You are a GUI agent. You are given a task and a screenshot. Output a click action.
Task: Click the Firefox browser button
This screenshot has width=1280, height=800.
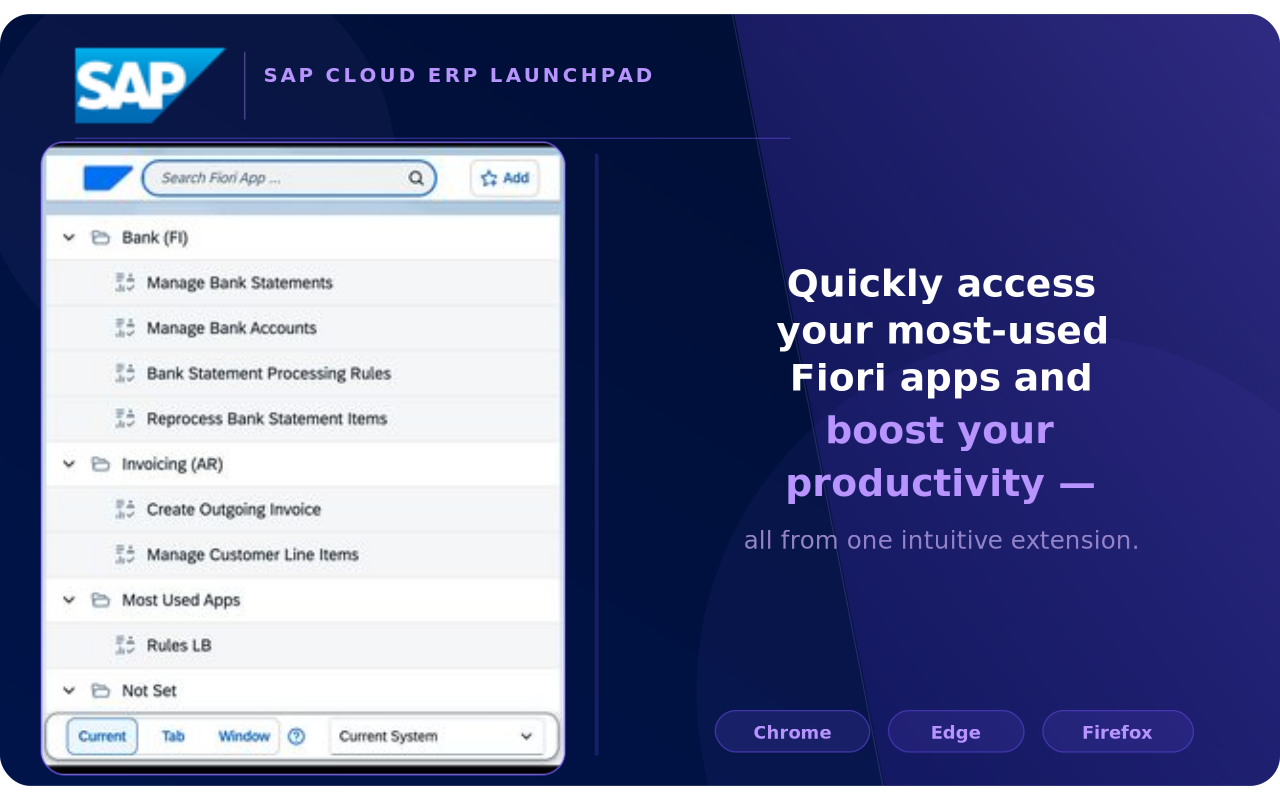(1118, 731)
